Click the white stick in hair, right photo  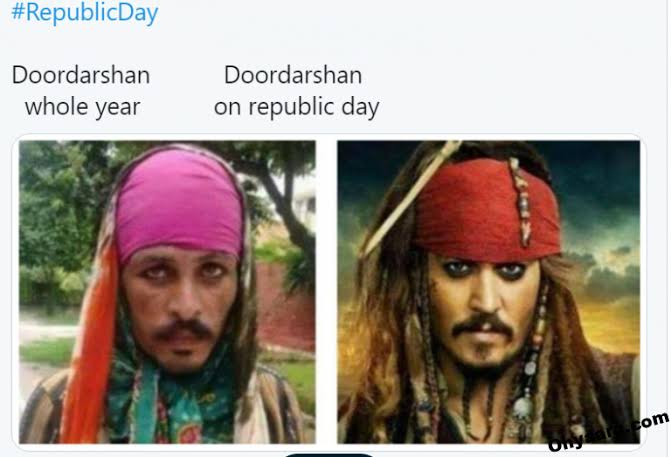pos(409,199)
